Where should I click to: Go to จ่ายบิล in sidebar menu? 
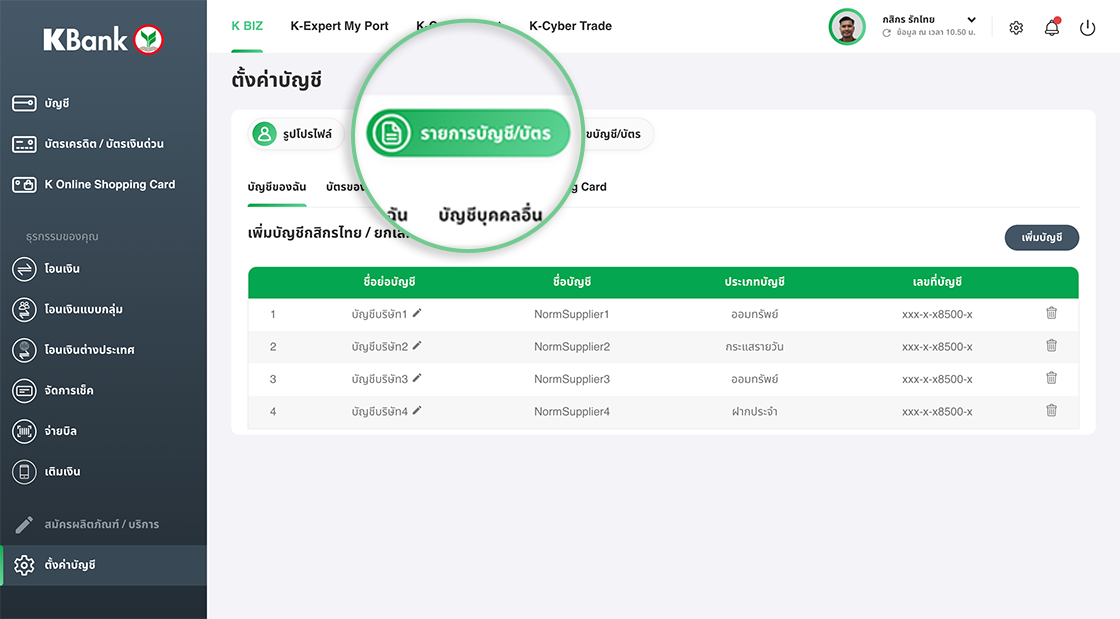click(60, 431)
